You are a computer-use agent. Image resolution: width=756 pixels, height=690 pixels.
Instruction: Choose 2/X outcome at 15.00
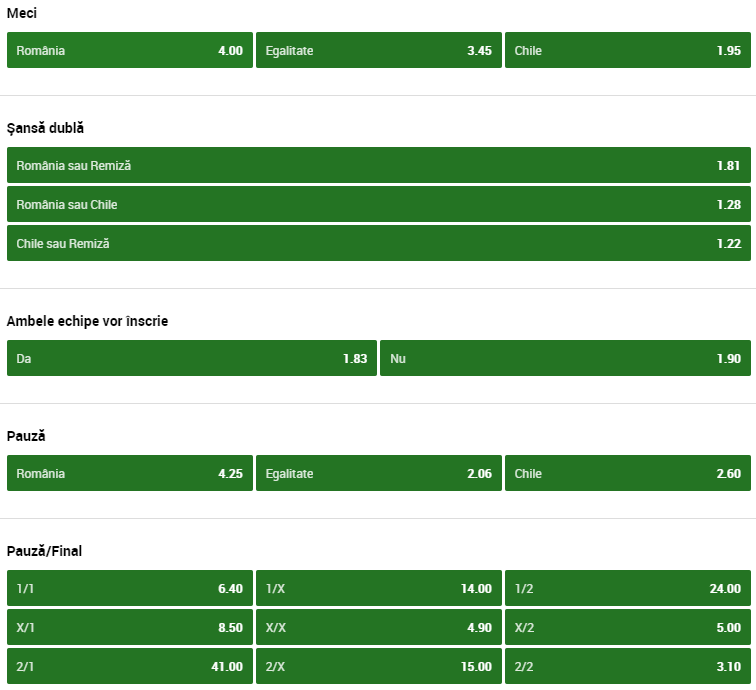tap(378, 666)
